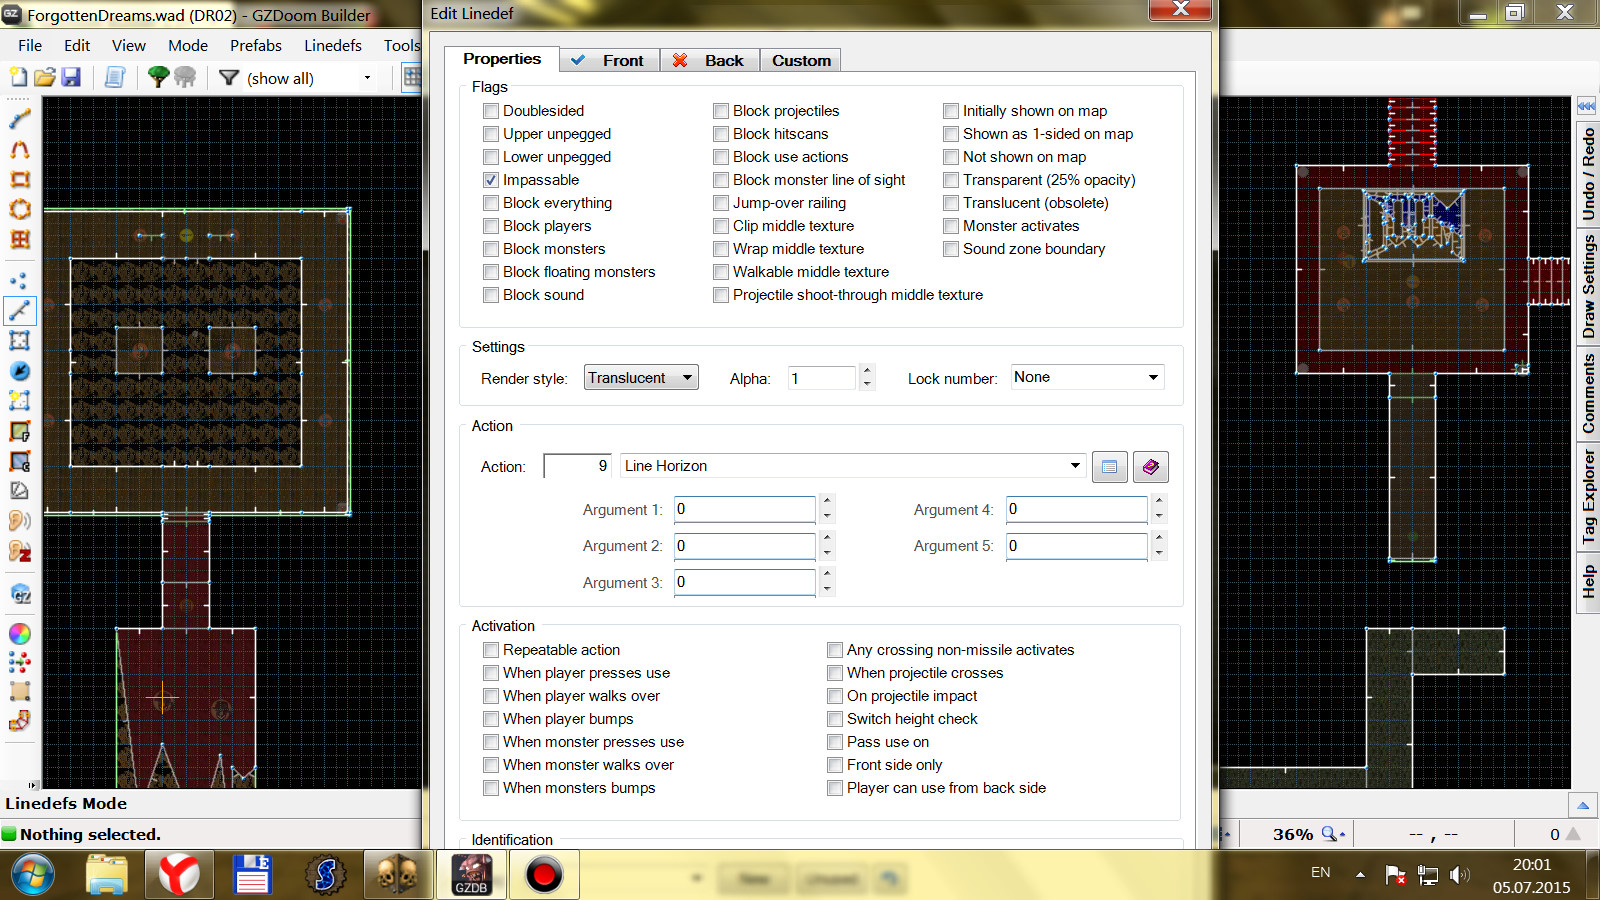
Task: Open the Linedefs menu
Action: pyautogui.click(x=333, y=45)
